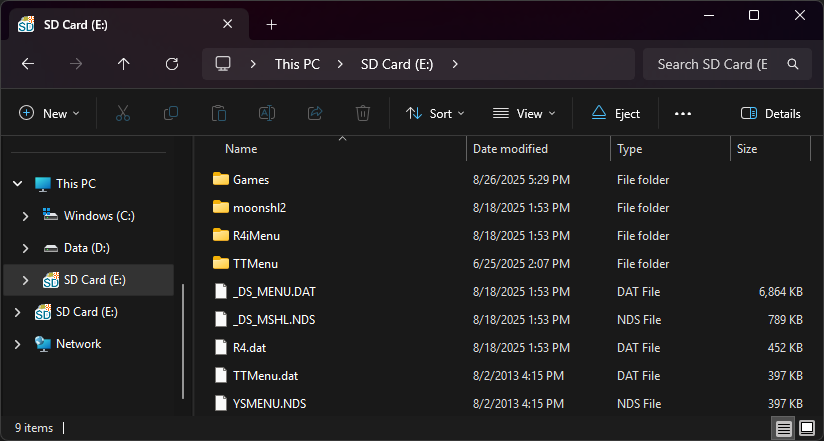This screenshot has height=441, width=824.
Task: Select This PC in navigation pane
Action: [x=76, y=183]
